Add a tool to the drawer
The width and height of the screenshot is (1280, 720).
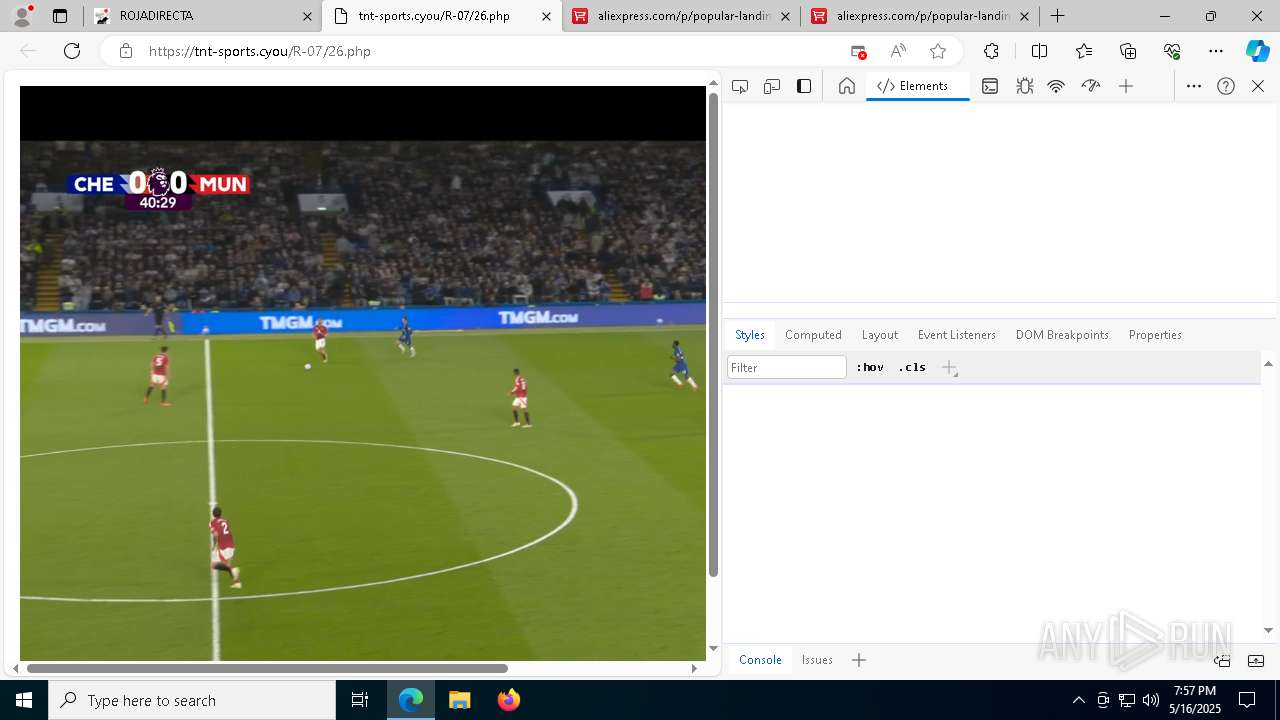[x=859, y=660]
